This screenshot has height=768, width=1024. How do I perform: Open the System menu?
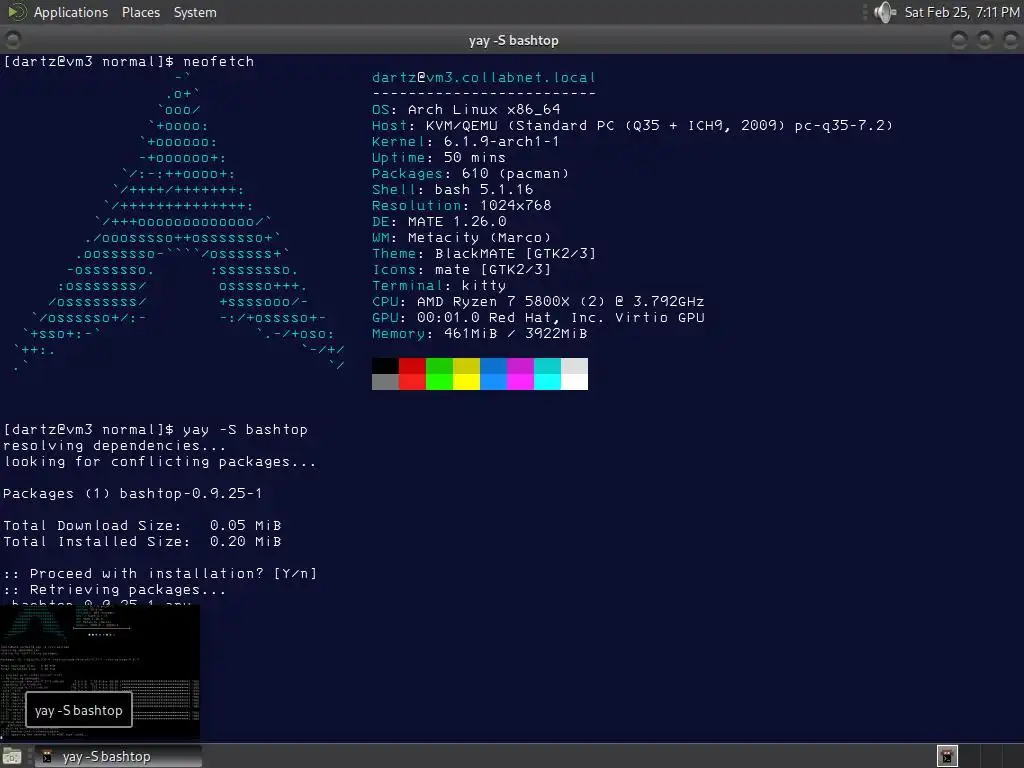pyautogui.click(x=195, y=12)
